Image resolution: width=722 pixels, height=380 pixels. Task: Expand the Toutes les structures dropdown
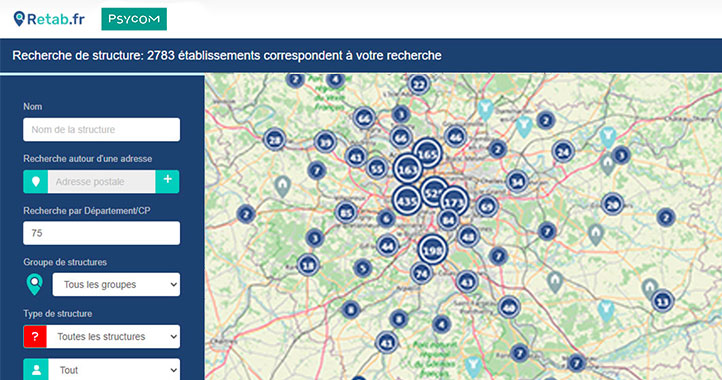[113, 337]
